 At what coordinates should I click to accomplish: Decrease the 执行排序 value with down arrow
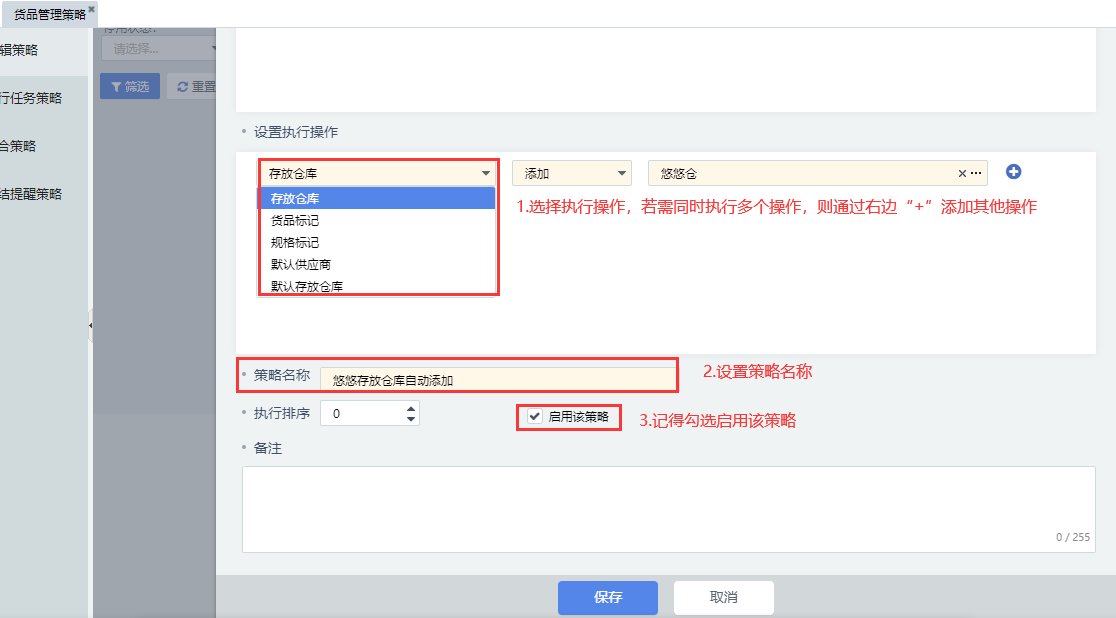[411, 419]
